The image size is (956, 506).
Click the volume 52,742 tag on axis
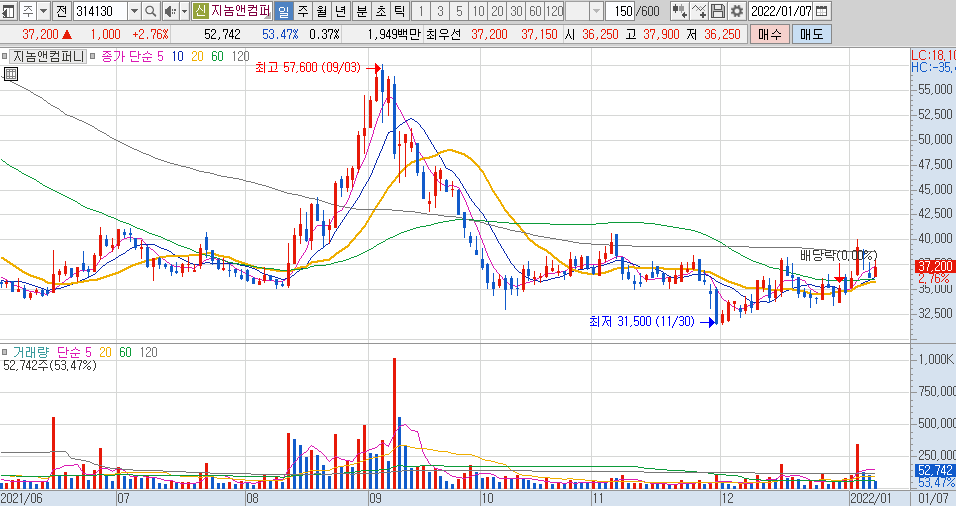[x=935, y=470]
